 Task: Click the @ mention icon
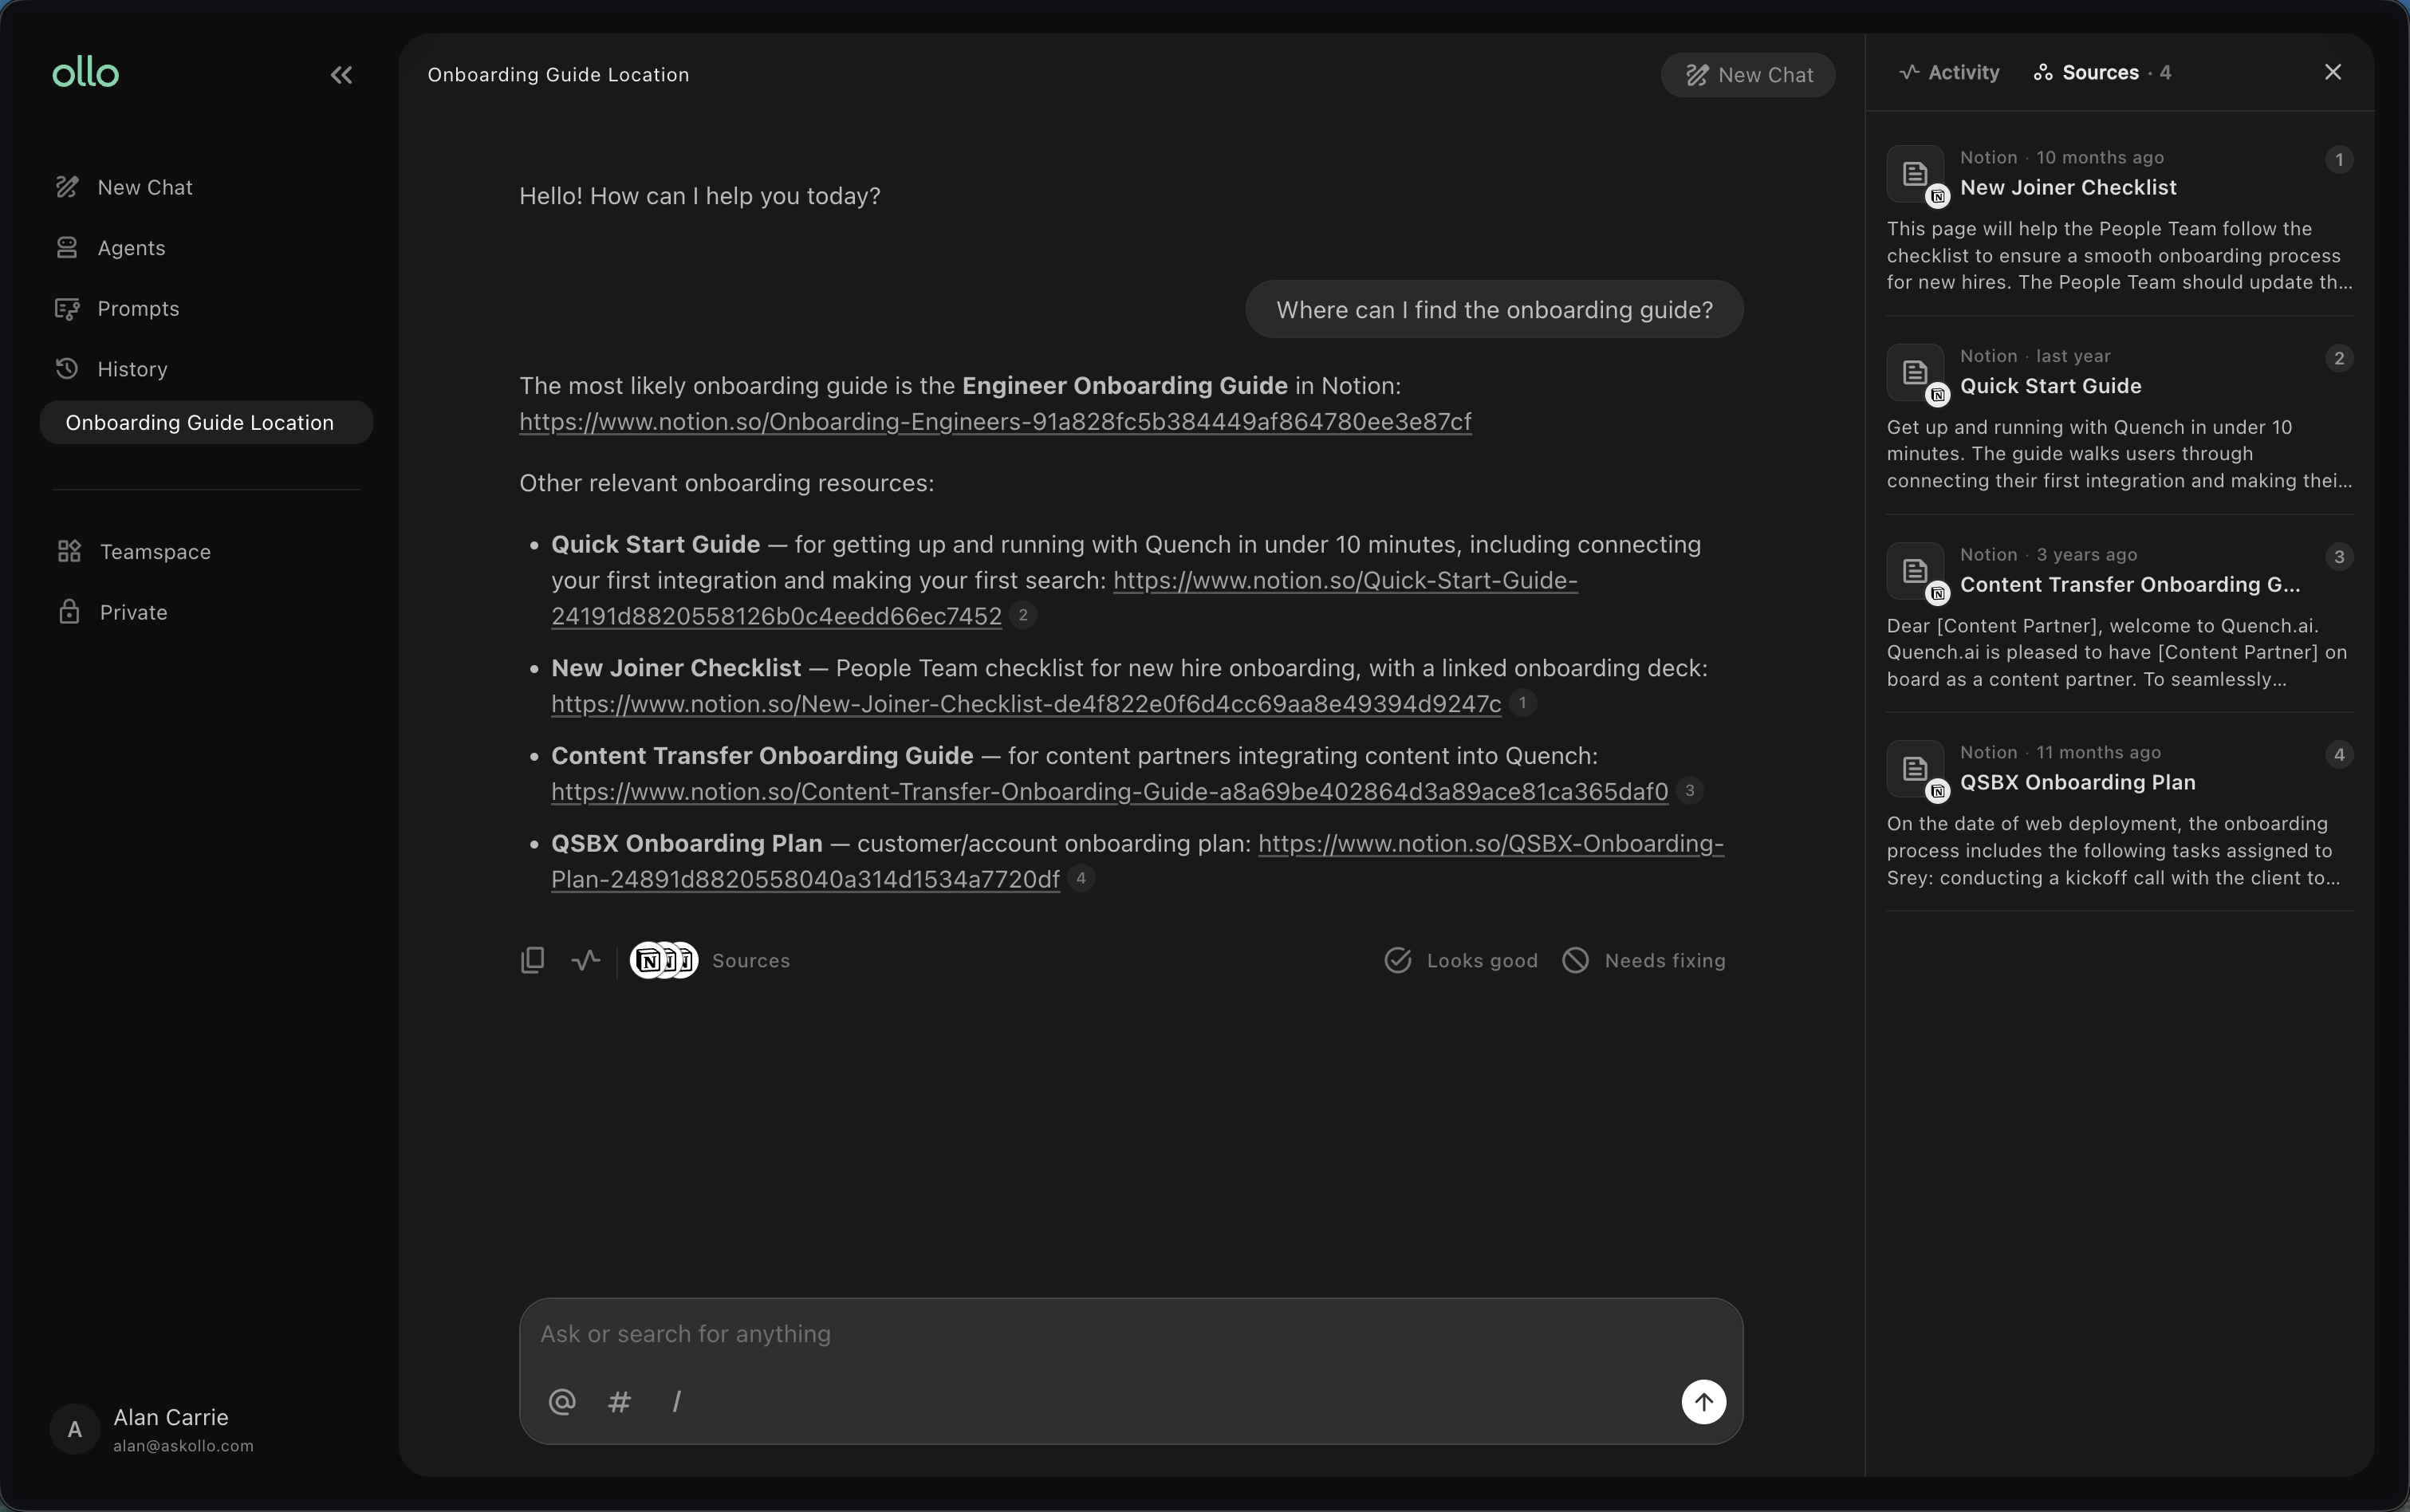tap(562, 1402)
